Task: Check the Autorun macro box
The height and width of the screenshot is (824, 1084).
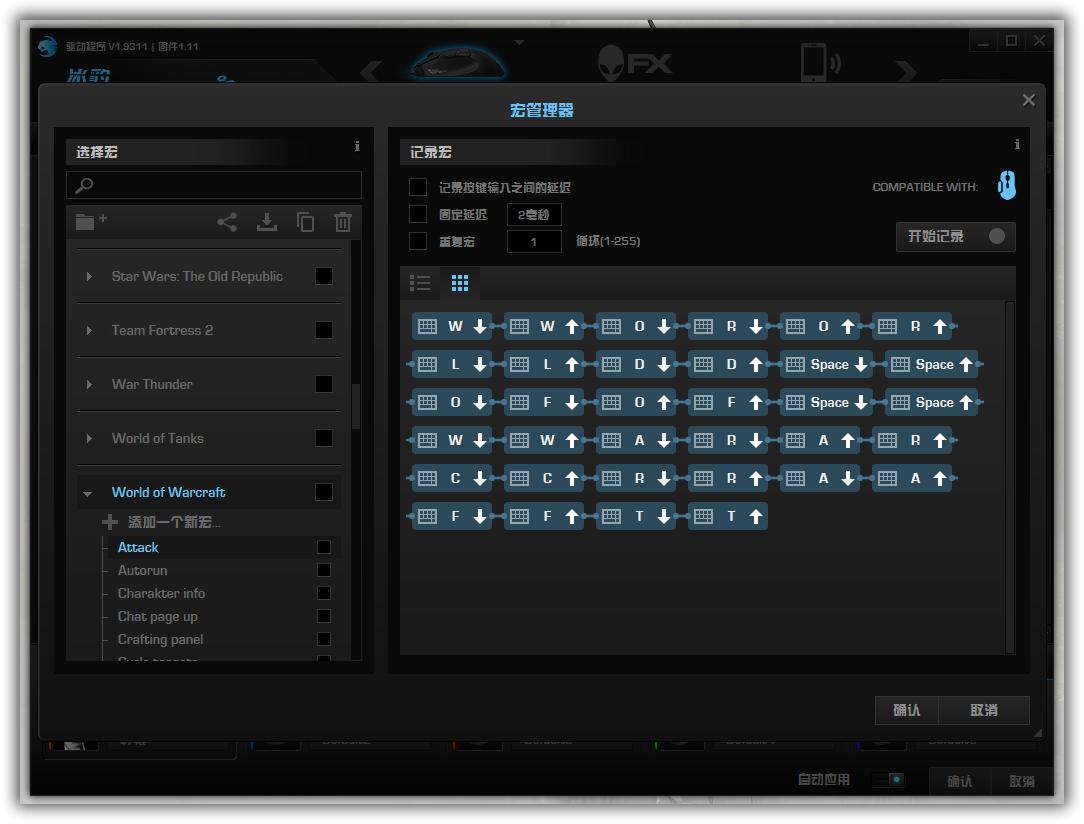Action: coord(324,570)
